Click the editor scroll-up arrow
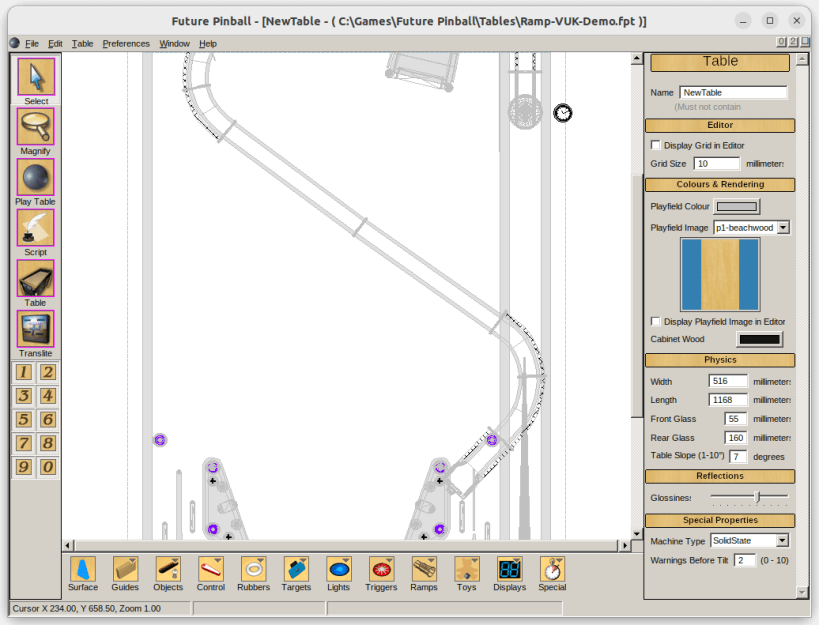819x625 pixels. click(637, 58)
